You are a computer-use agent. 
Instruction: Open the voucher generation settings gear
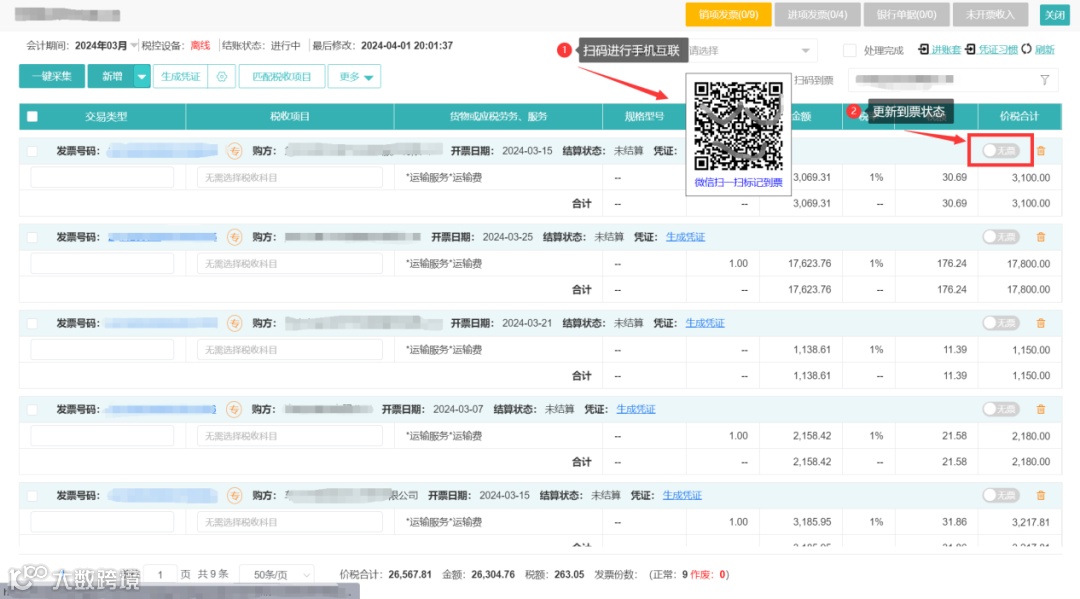[222, 76]
